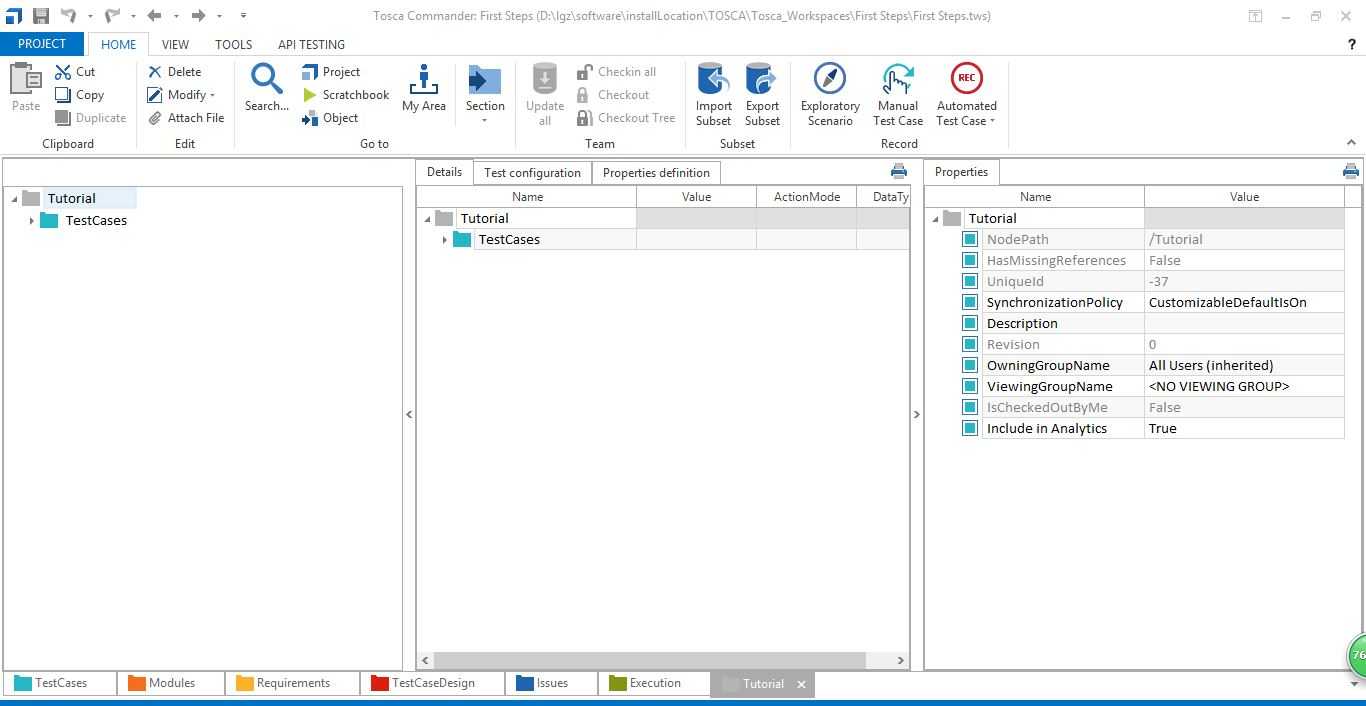The image size is (1366, 706).
Task: Click the Redo arrow icon
Action: 112,15
